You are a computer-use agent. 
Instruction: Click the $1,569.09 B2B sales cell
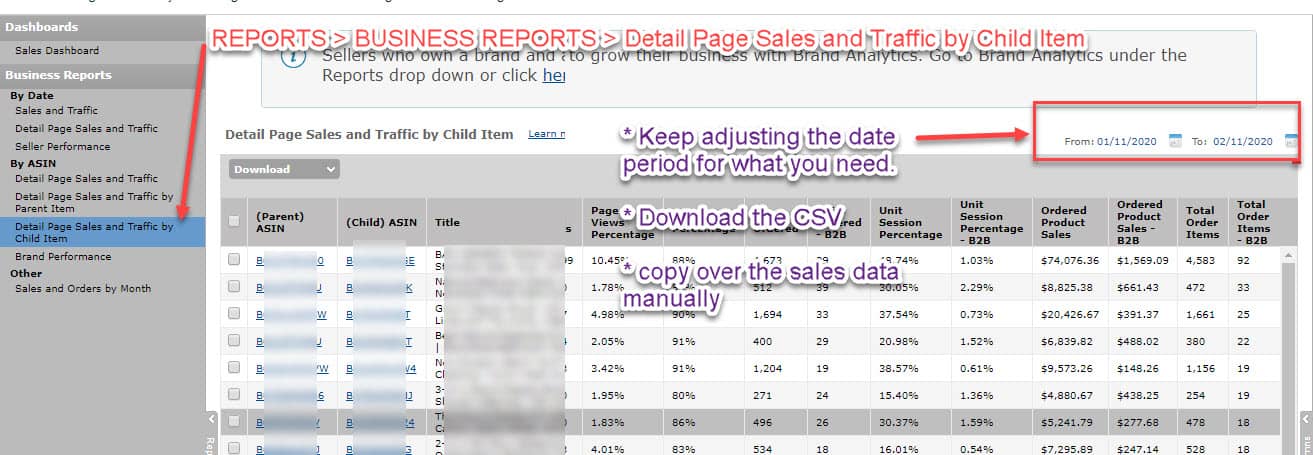1141,260
